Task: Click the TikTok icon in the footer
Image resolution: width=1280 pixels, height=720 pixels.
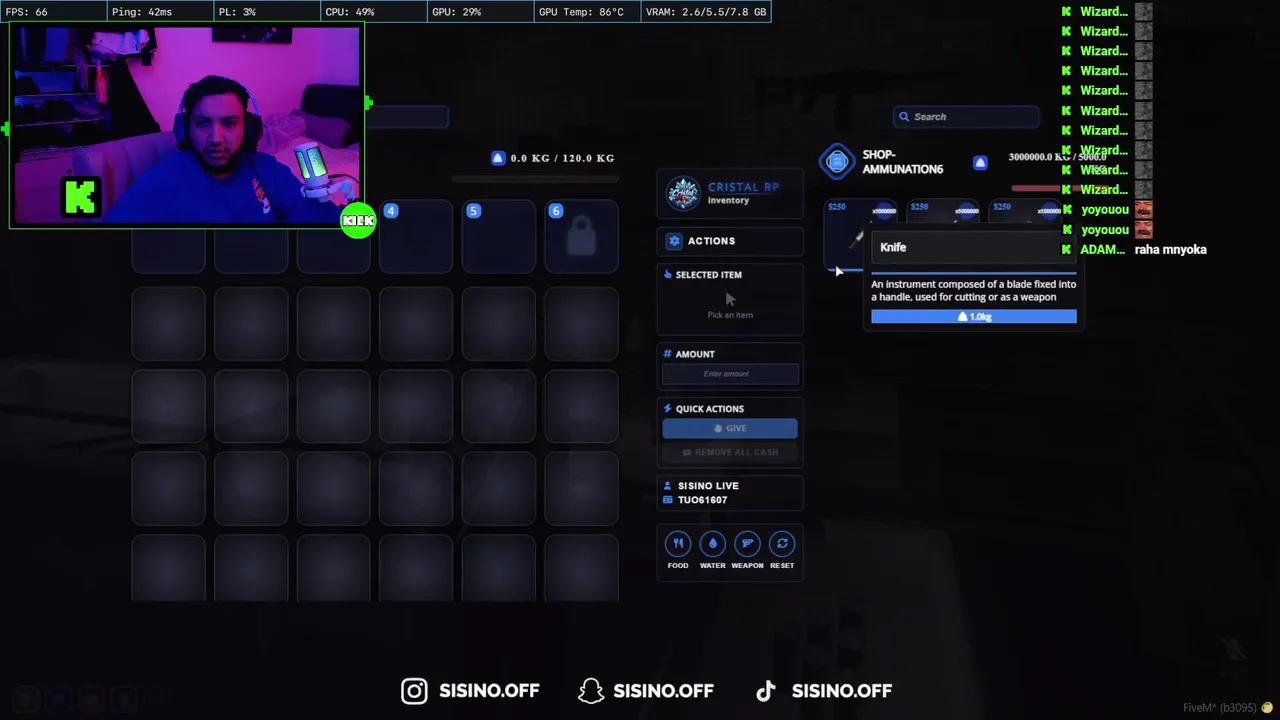Action: pyautogui.click(x=766, y=691)
